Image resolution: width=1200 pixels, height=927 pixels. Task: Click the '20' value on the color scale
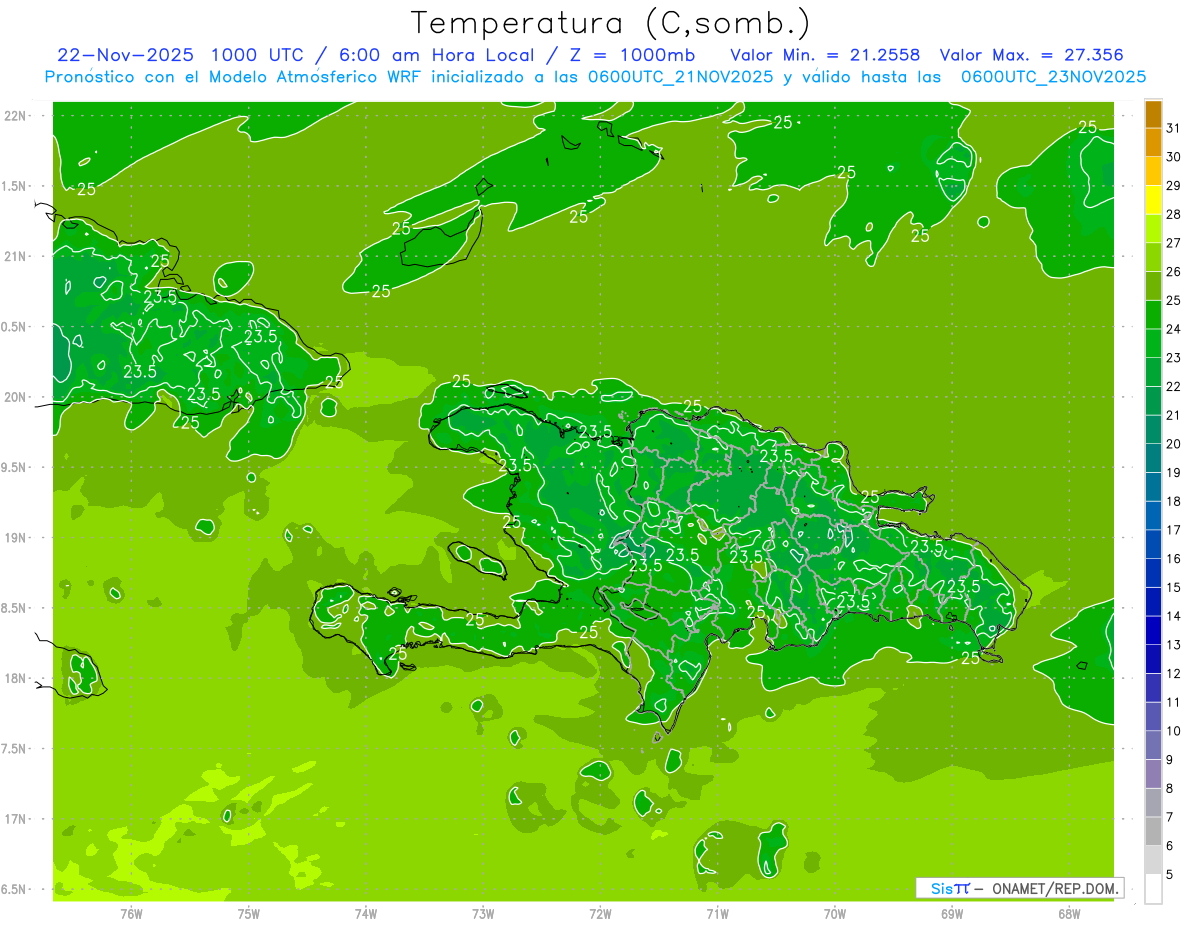1174,444
